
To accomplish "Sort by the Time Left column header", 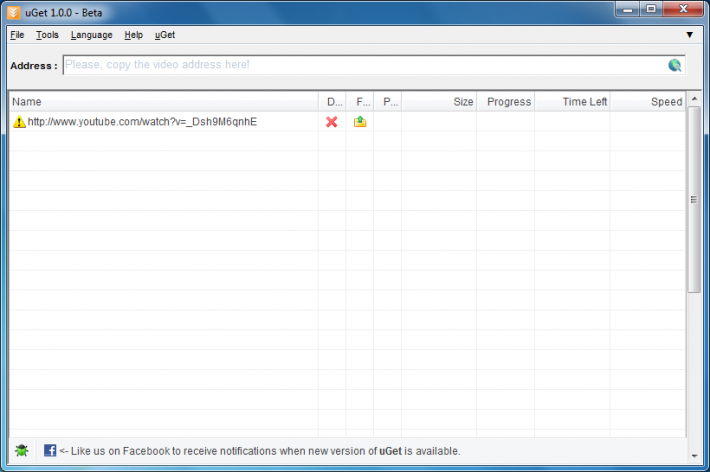I will (572, 101).
